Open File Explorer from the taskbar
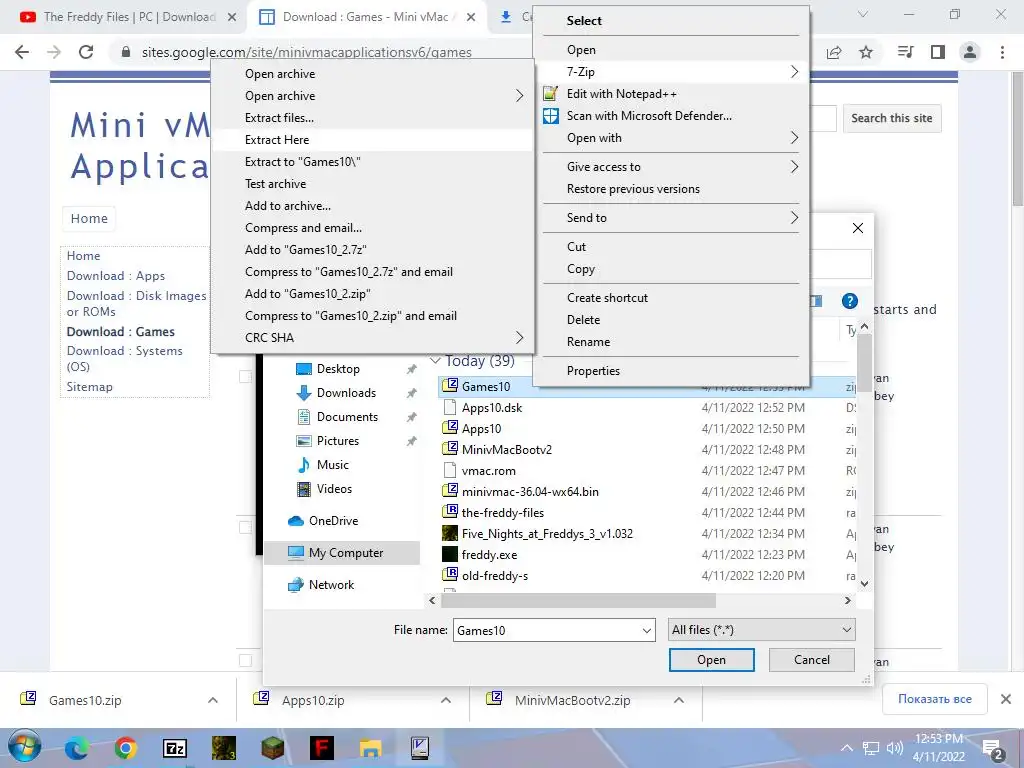The height and width of the screenshot is (768, 1024). [370, 748]
